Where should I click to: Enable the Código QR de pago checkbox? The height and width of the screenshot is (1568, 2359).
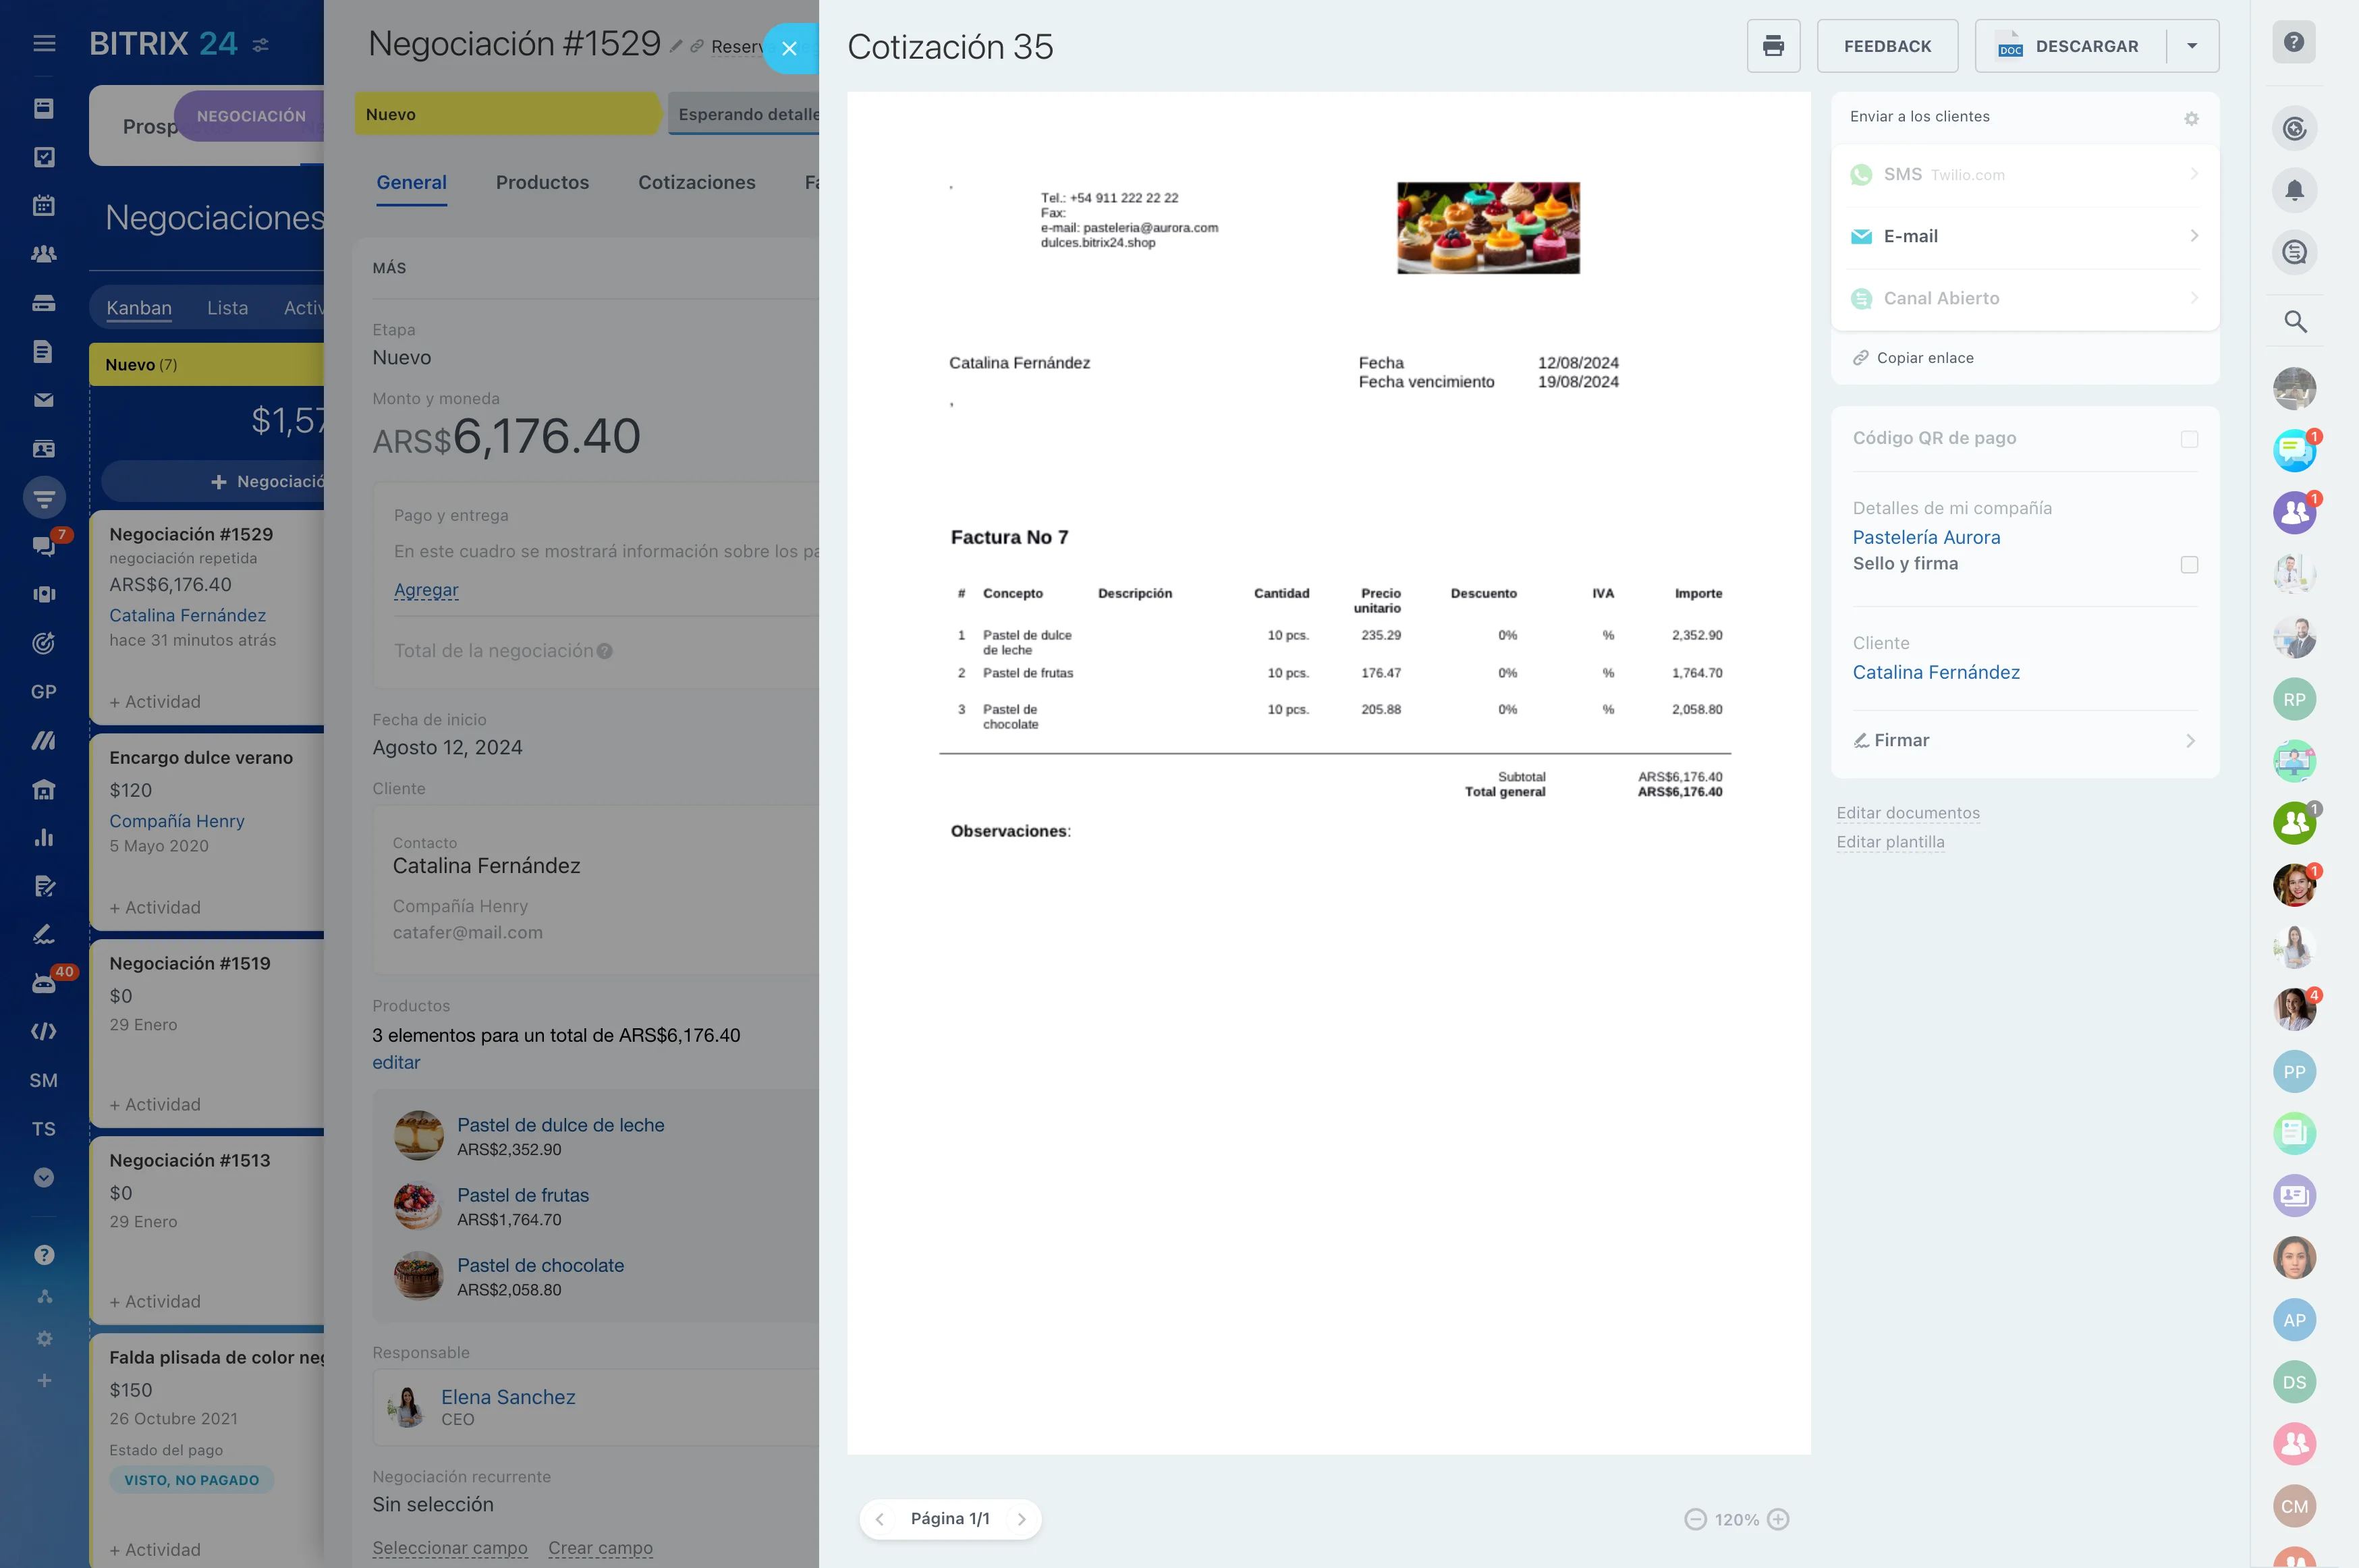2189,439
